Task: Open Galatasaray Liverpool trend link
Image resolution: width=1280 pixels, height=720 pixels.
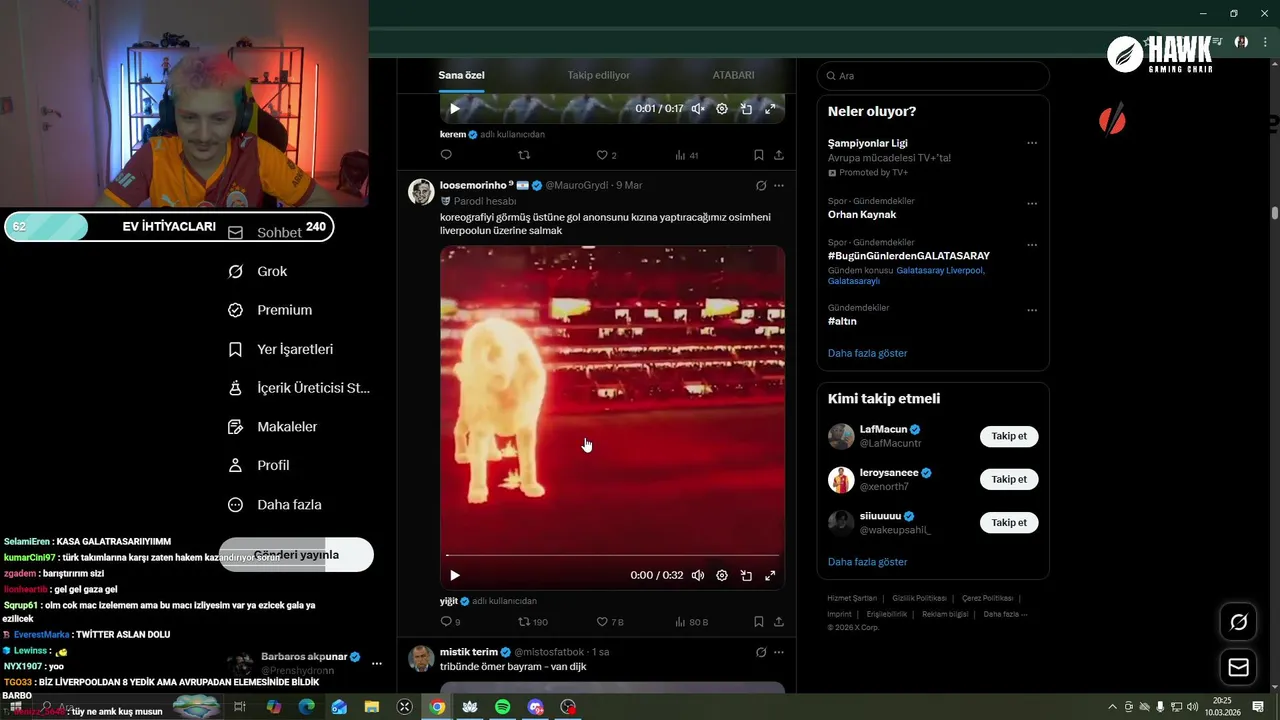Action: pyautogui.click(x=940, y=270)
